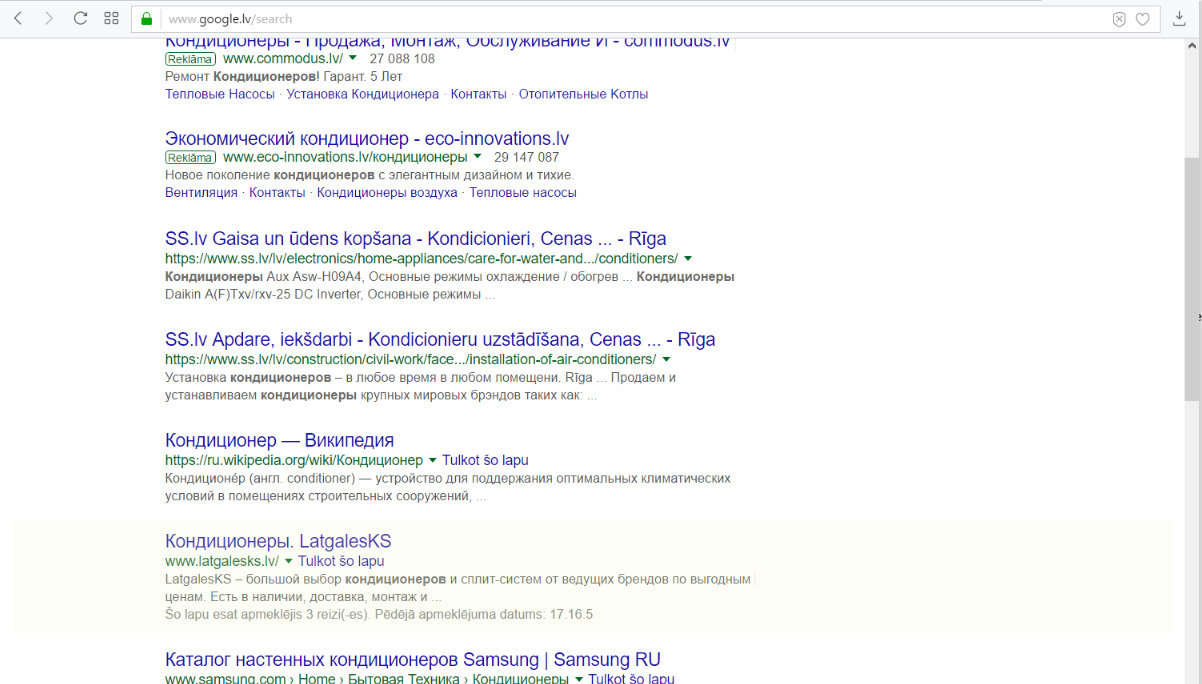Open Кондиционер — Википедия result

pyautogui.click(x=279, y=440)
